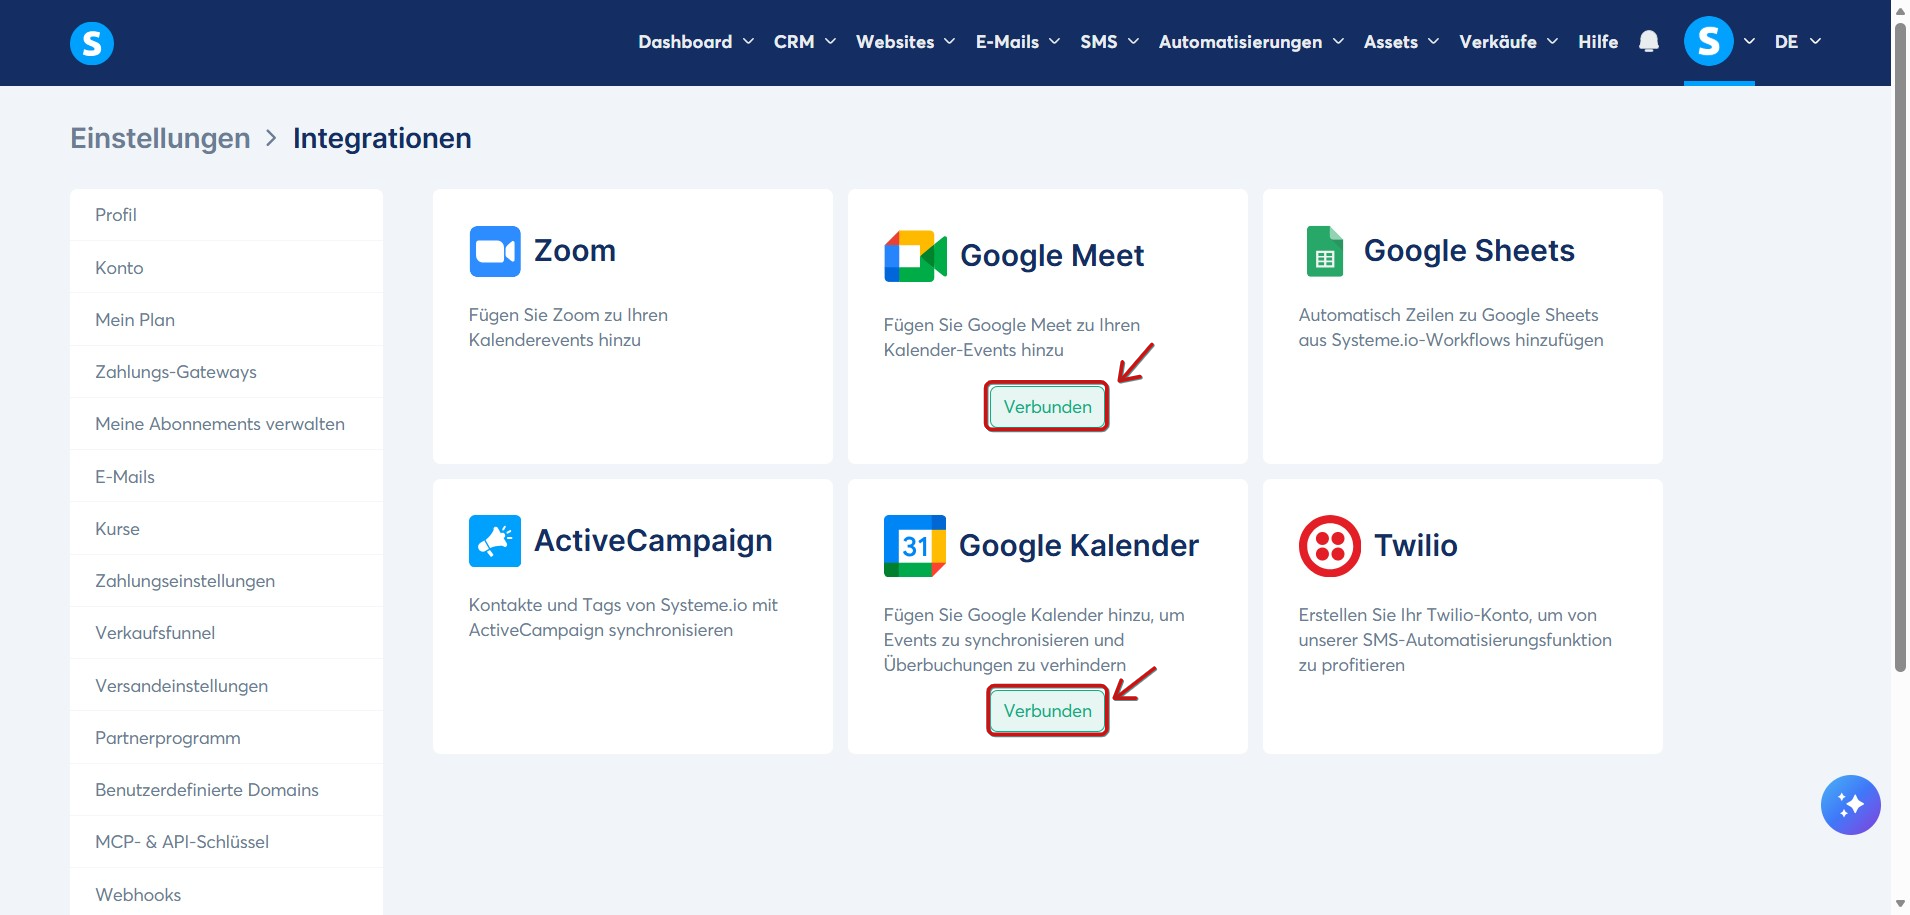Screen dimensions: 1910x915
Task: Open Versandeinstellungen settings
Action: (226, 686)
